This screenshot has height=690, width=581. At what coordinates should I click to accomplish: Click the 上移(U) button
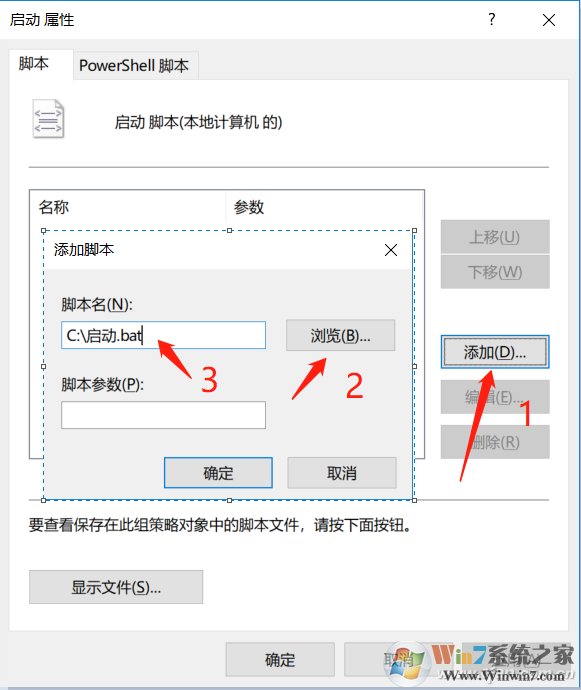(495, 237)
